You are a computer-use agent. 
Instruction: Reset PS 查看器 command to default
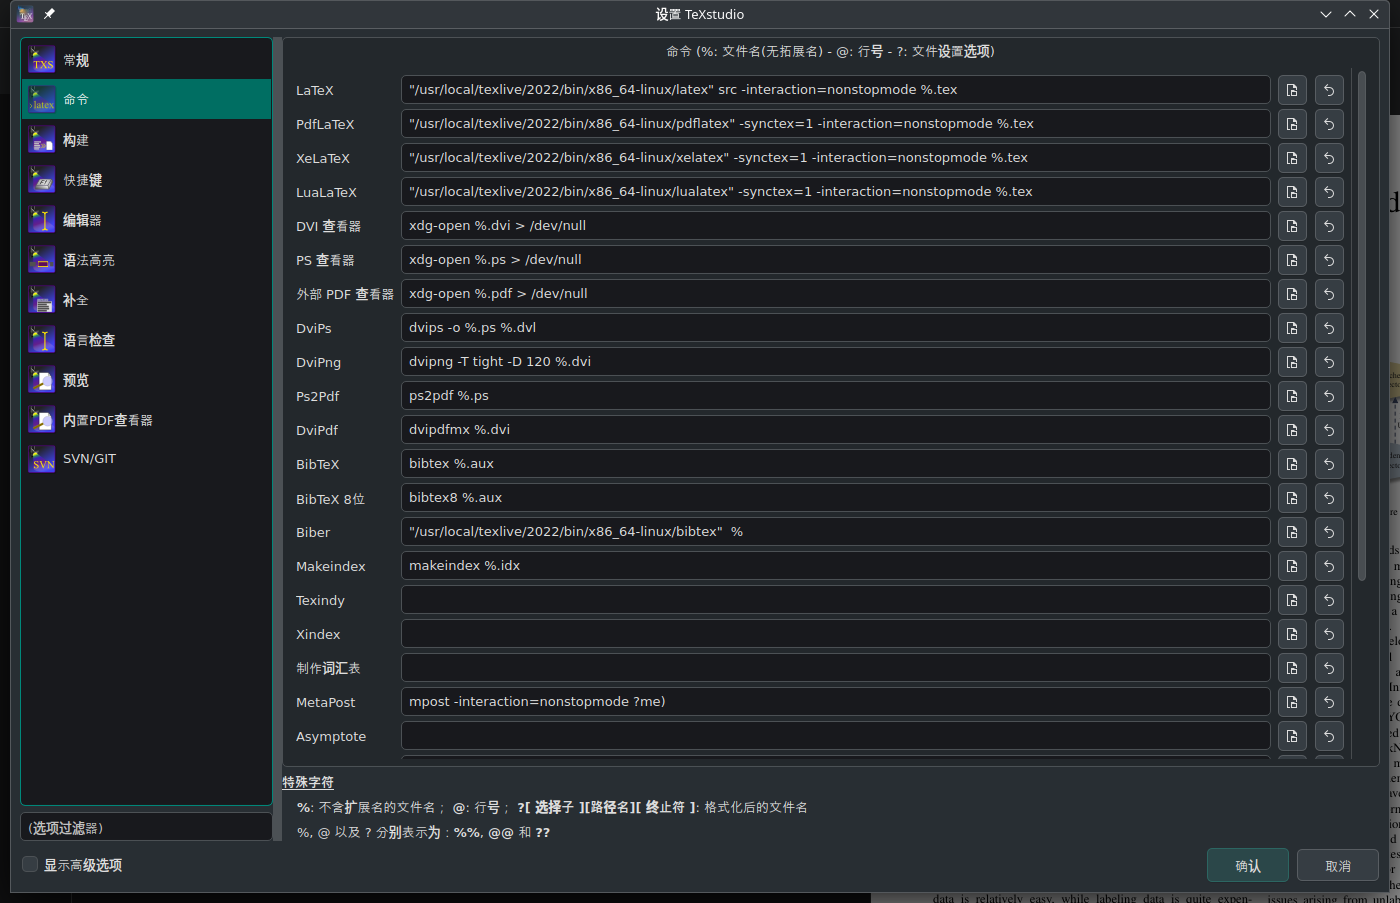pos(1329,260)
